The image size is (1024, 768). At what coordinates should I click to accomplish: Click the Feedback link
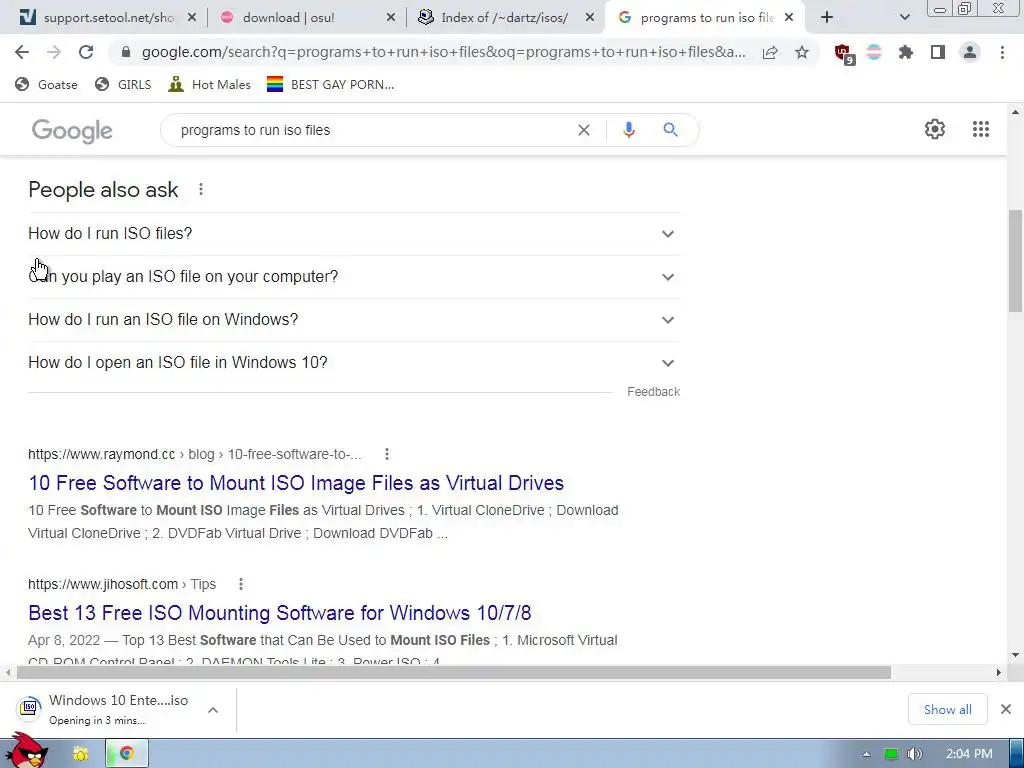[x=653, y=392]
